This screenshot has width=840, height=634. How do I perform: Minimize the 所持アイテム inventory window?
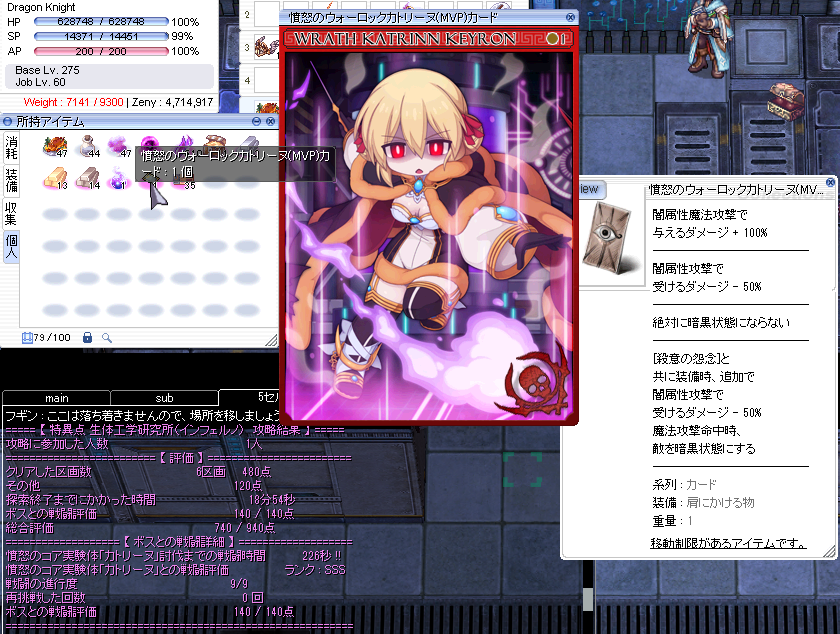pos(257,122)
